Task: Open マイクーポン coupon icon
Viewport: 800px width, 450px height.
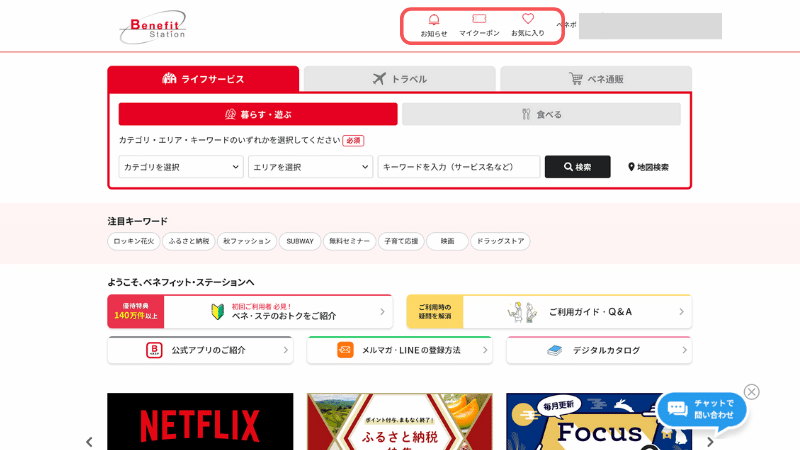Action: click(x=479, y=26)
